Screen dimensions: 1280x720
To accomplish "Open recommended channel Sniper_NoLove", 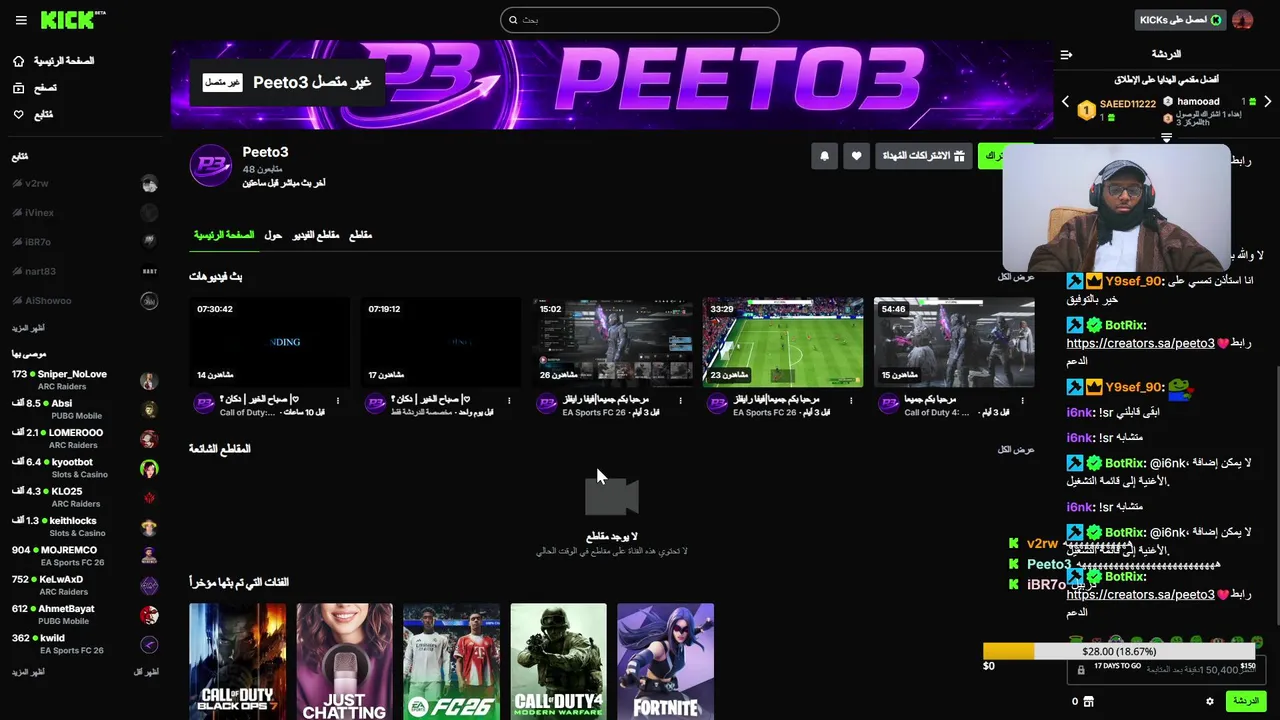I will [x=85, y=380].
